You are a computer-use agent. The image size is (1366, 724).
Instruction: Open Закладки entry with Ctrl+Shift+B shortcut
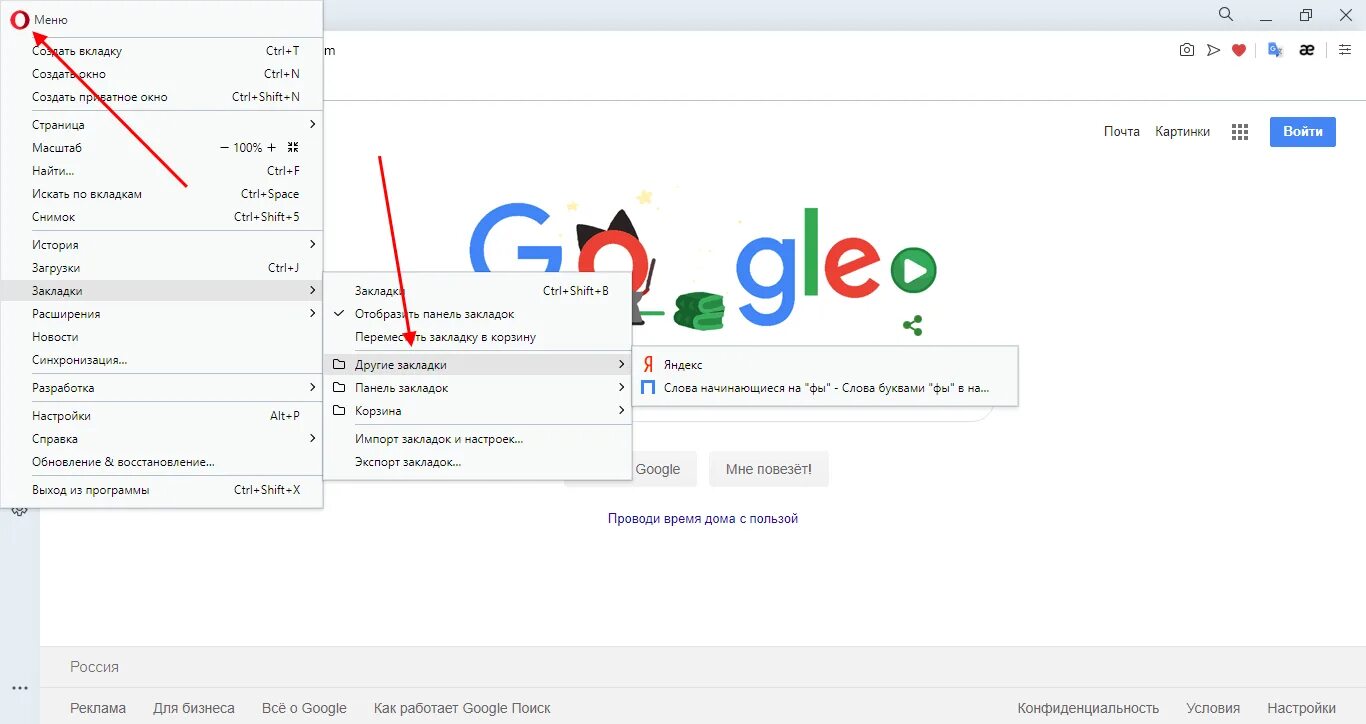point(478,291)
